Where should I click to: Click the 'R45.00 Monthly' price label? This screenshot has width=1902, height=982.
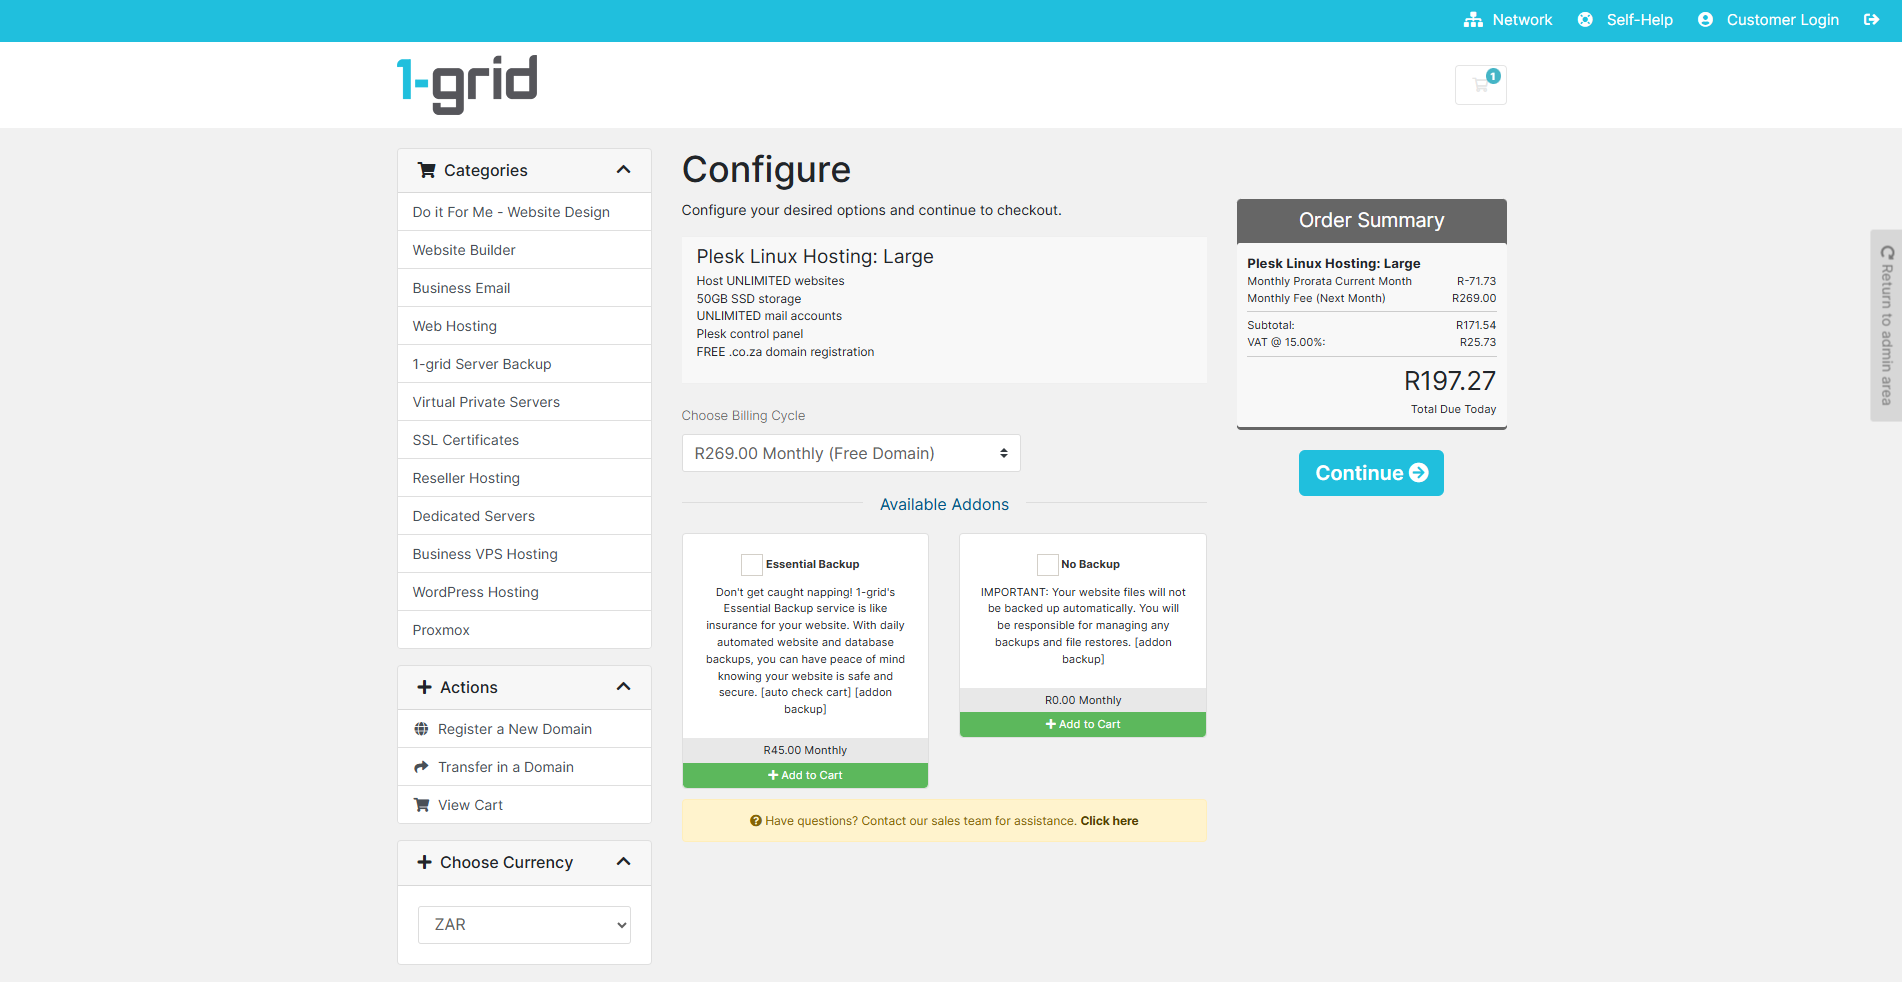tap(805, 751)
